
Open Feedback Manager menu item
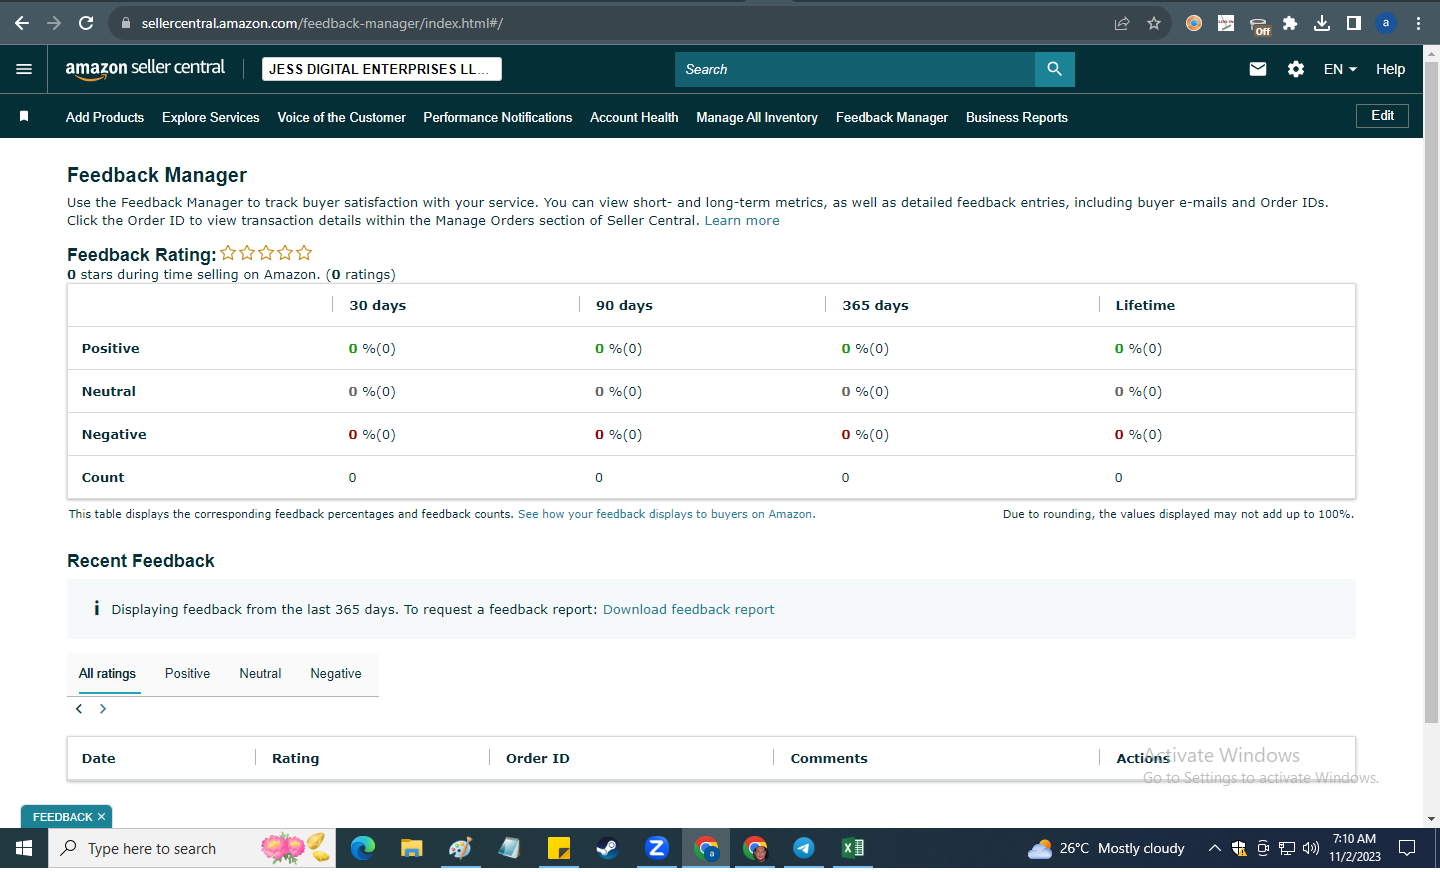click(x=892, y=117)
